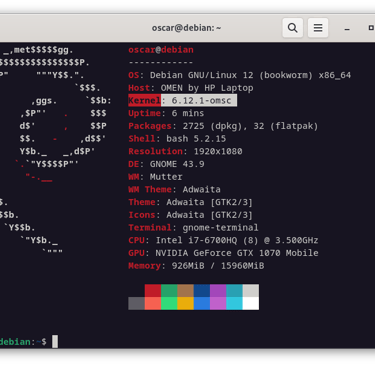375x366 pixels.
Task: Select the Icons Adwaita [GTK2/3] line
Action: point(190,215)
